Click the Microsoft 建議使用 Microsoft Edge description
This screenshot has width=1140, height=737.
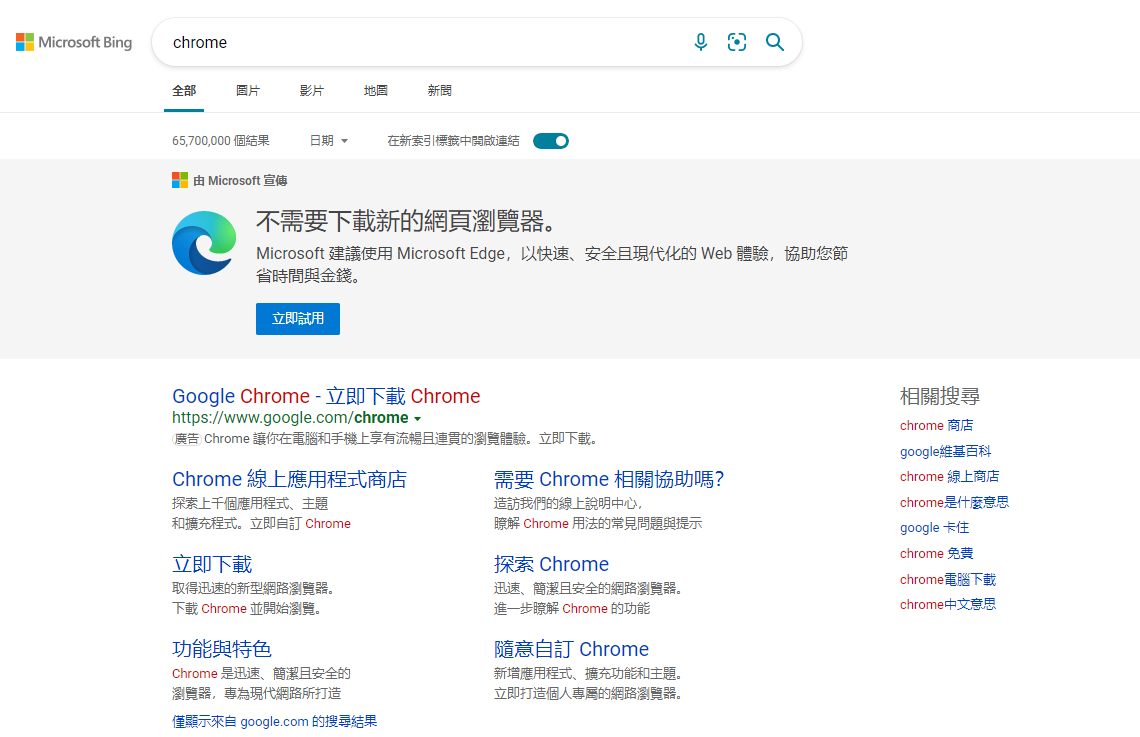tap(552, 265)
